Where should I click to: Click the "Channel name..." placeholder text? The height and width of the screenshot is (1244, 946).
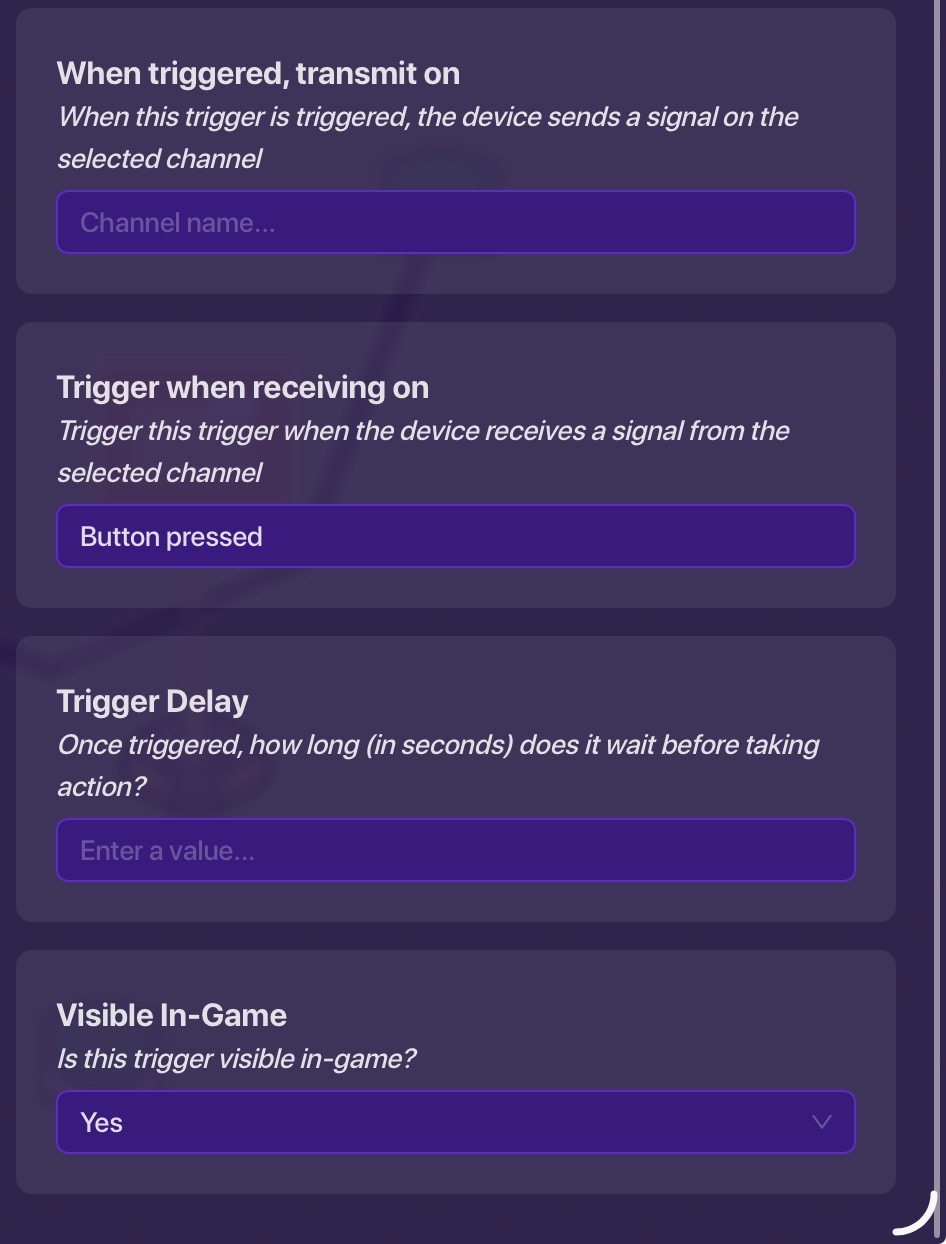tap(177, 222)
